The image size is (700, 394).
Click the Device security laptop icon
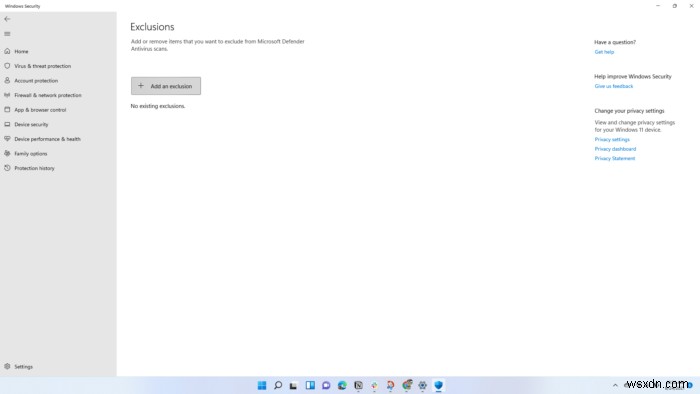[x=7, y=124]
